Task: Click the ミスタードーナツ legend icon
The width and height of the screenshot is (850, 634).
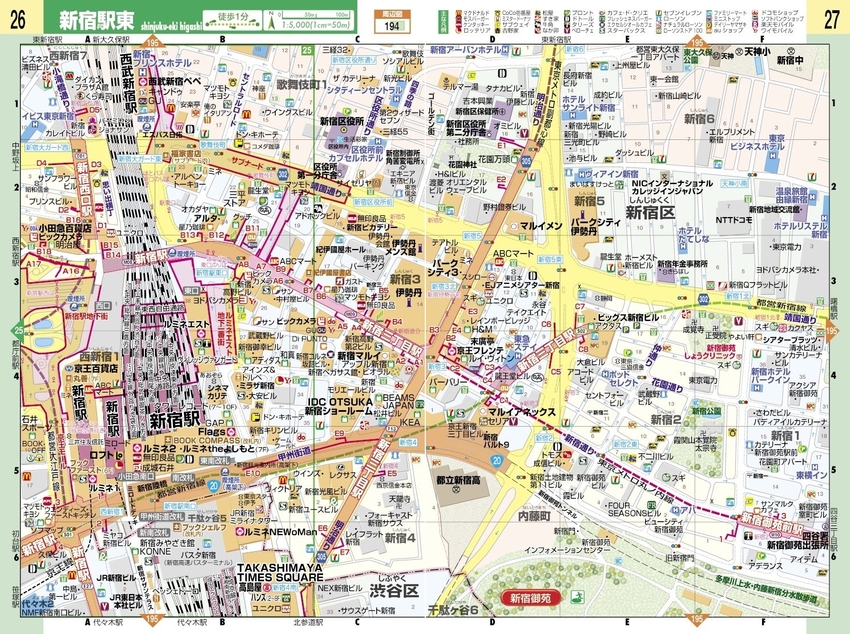Action: [x=498, y=18]
